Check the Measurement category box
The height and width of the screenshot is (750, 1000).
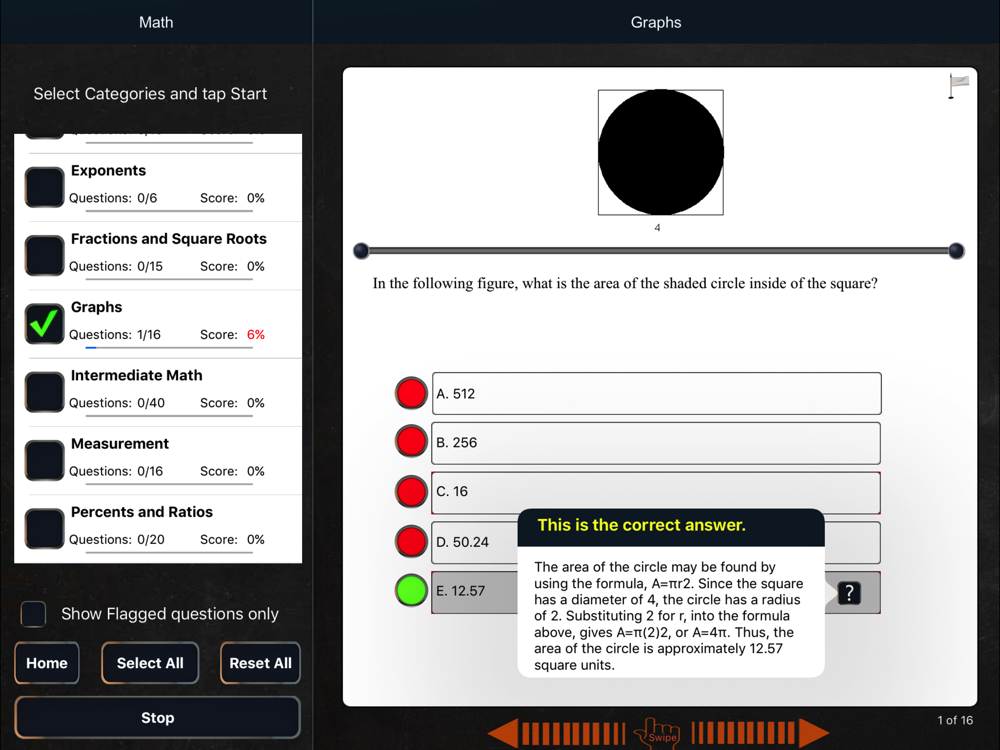pyautogui.click(x=45, y=460)
